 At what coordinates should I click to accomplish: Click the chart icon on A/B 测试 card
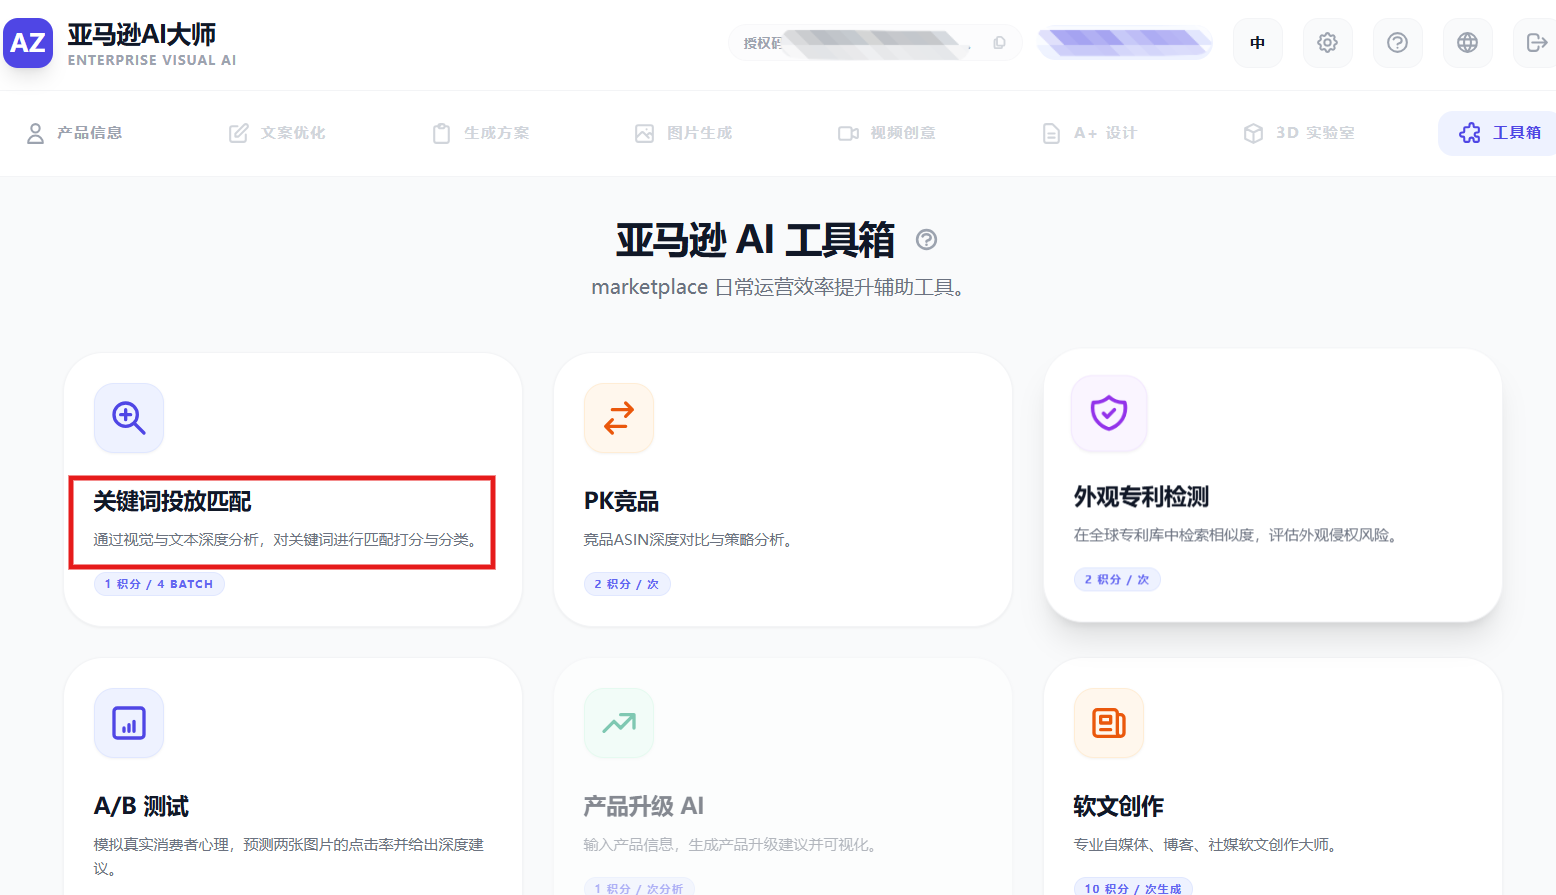(x=129, y=723)
